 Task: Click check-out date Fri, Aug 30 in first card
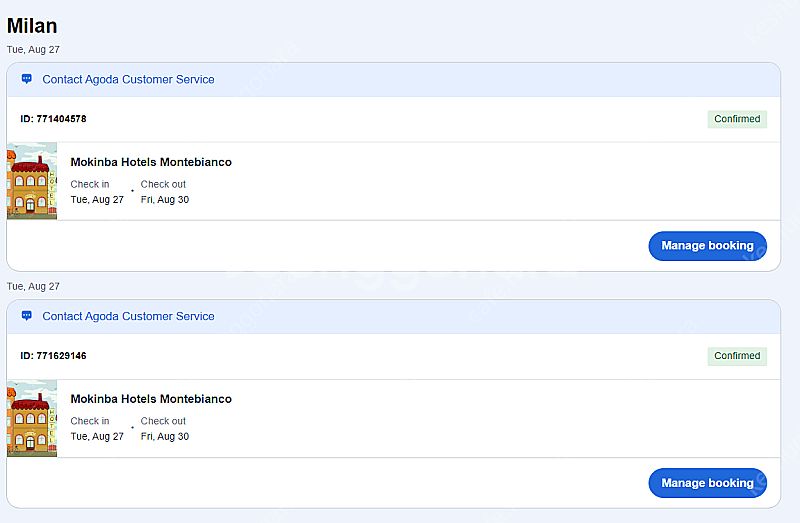(165, 200)
